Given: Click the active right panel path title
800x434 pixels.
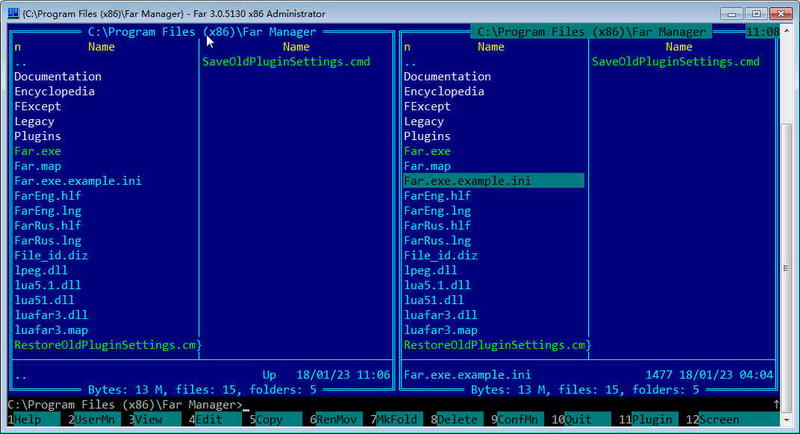Looking at the screenshot, I should (591, 32).
